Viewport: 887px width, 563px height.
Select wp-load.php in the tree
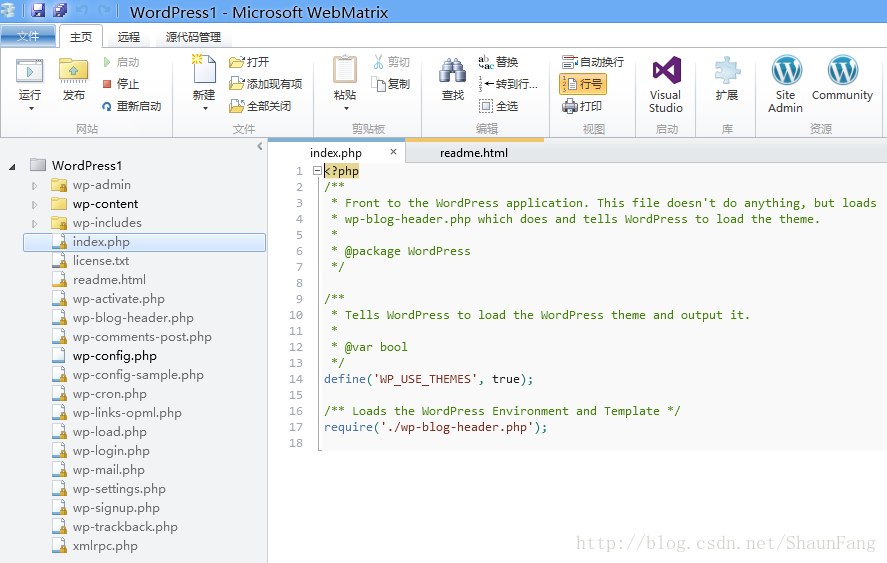coord(109,432)
